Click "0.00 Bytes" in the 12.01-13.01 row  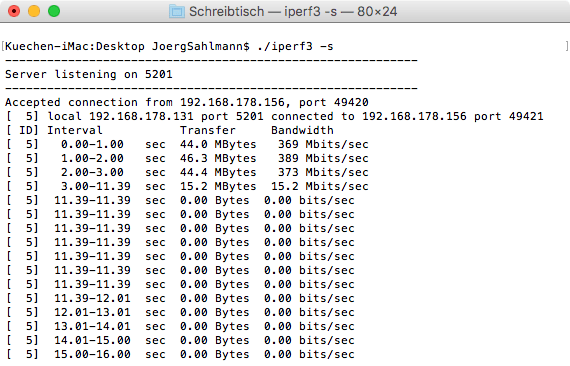(214, 312)
